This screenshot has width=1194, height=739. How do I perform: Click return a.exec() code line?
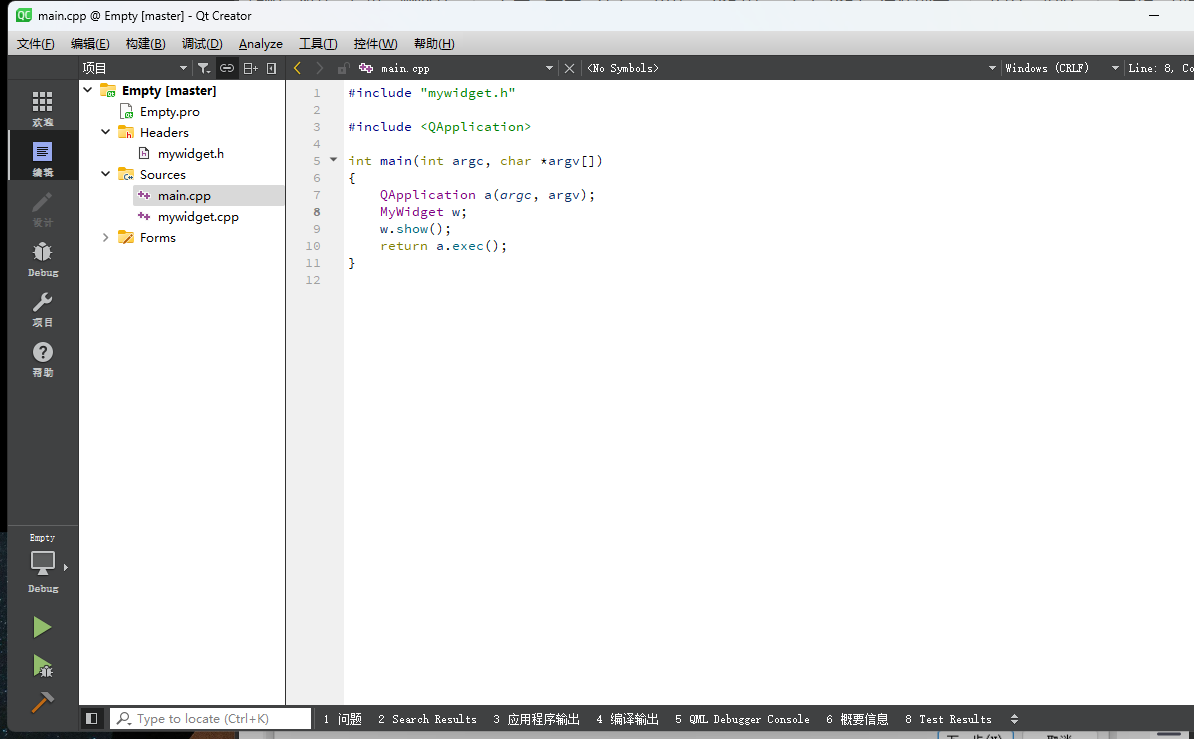tap(443, 246)
